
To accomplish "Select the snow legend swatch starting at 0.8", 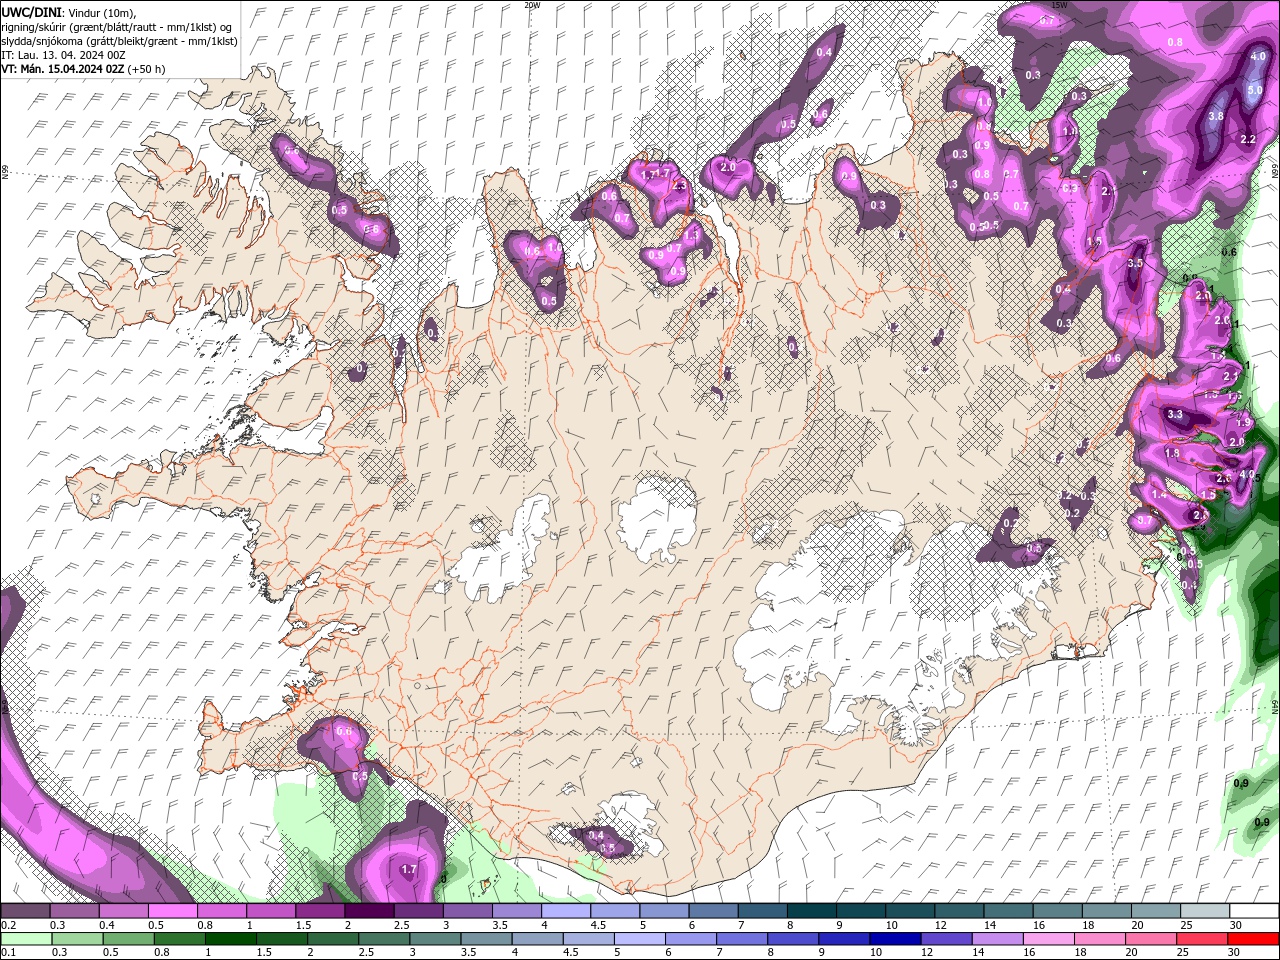I will [221, 911].
